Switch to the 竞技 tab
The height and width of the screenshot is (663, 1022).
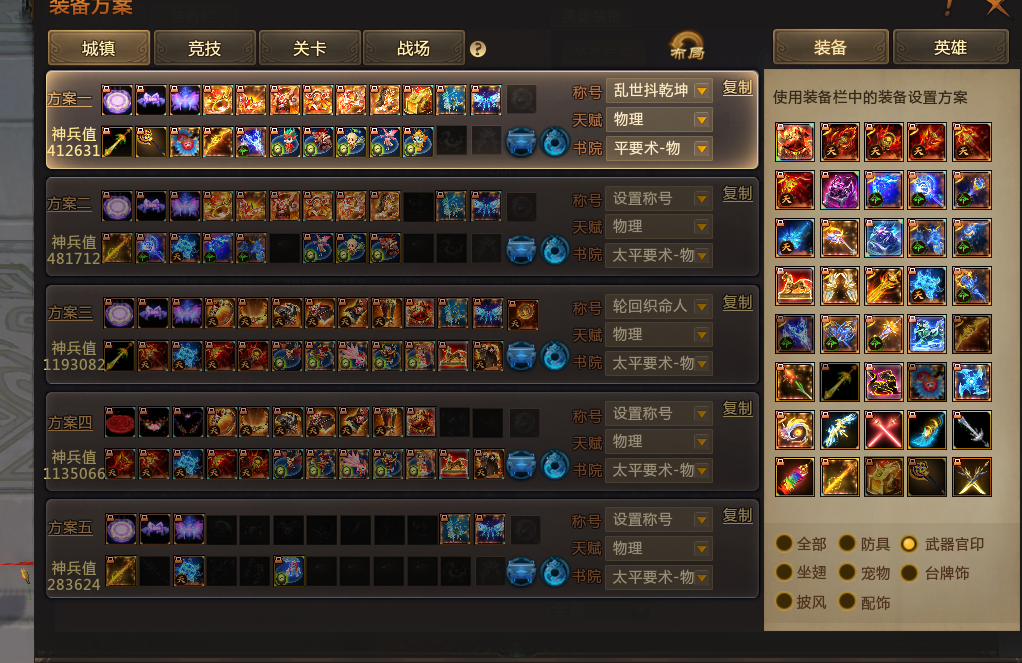(x=205, y=48)
